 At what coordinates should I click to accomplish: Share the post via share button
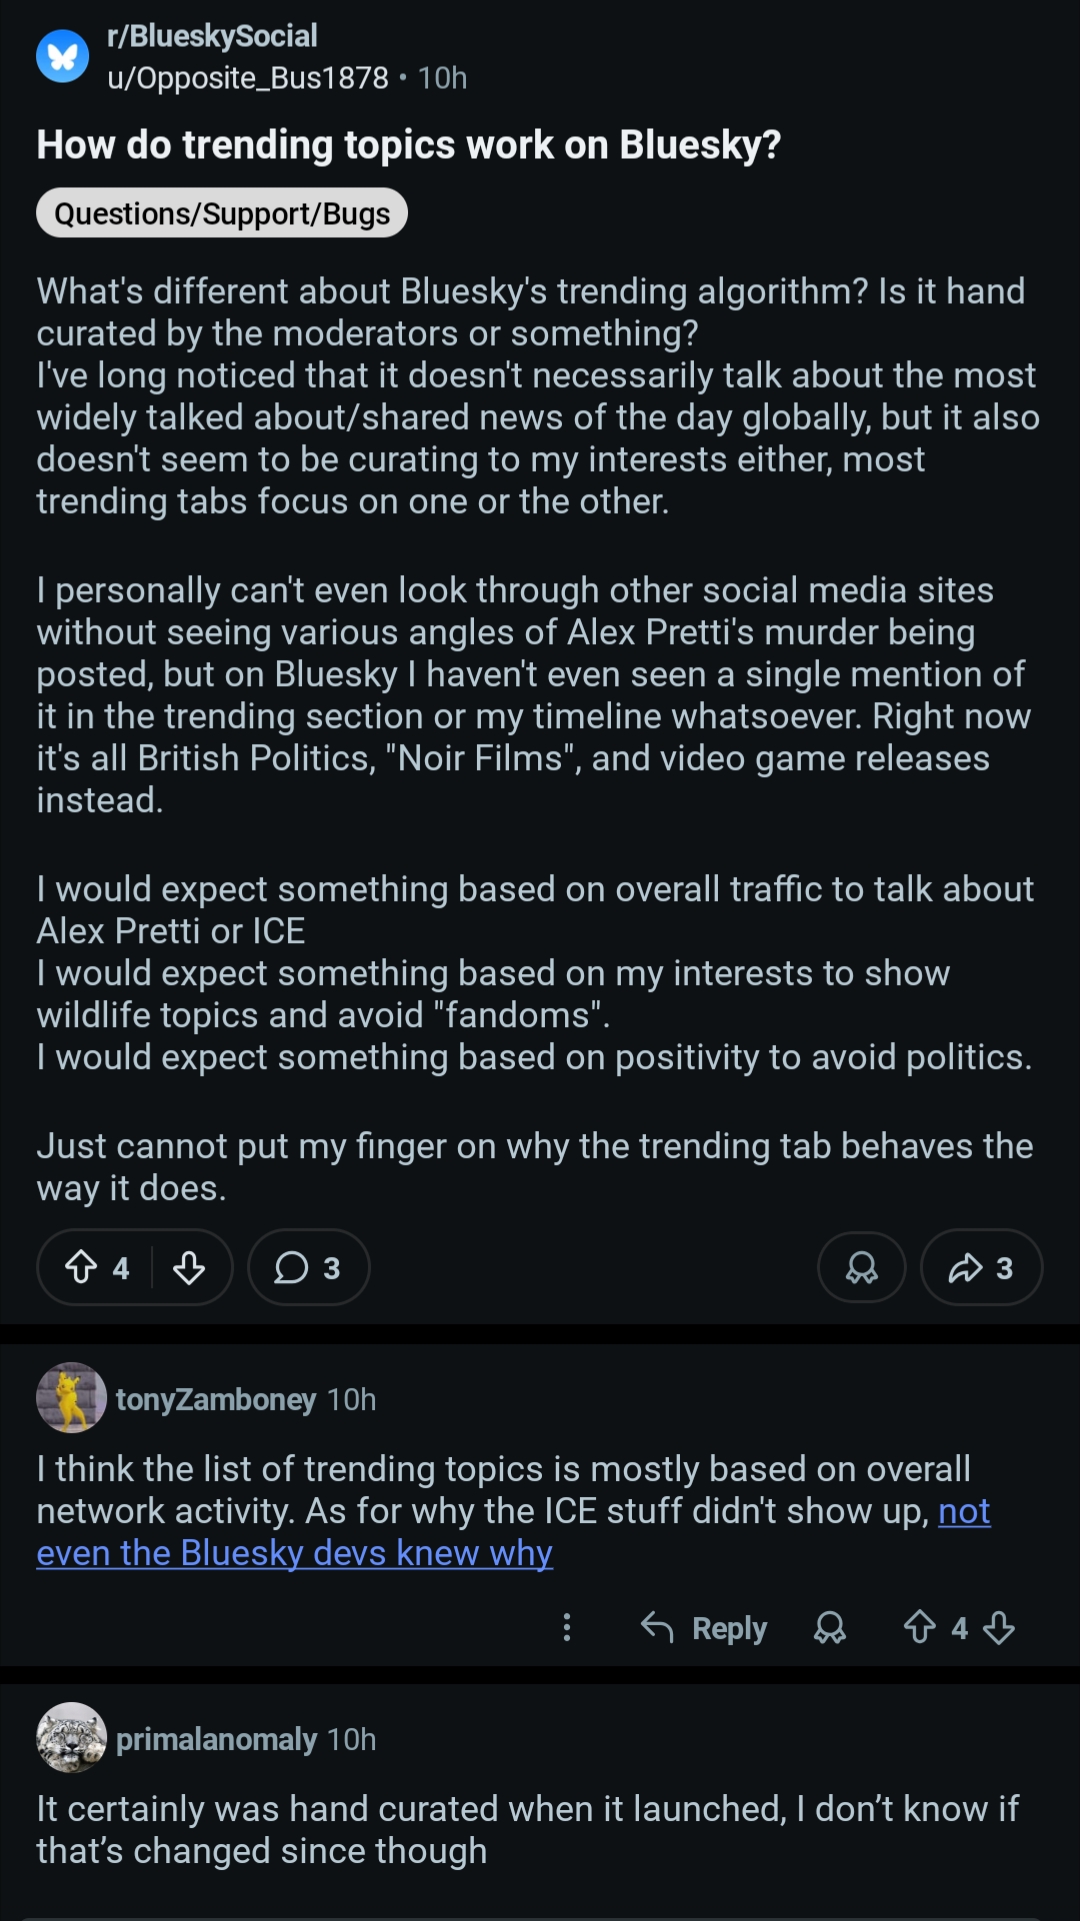coord(981,1268)
